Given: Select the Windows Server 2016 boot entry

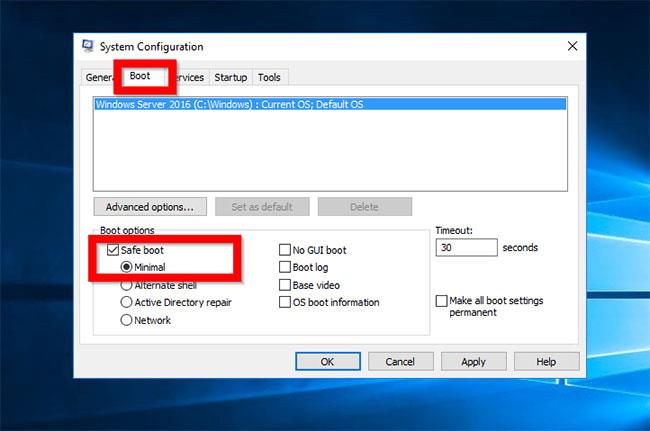Looking at the screenshot, I should (x=330, y=104).
